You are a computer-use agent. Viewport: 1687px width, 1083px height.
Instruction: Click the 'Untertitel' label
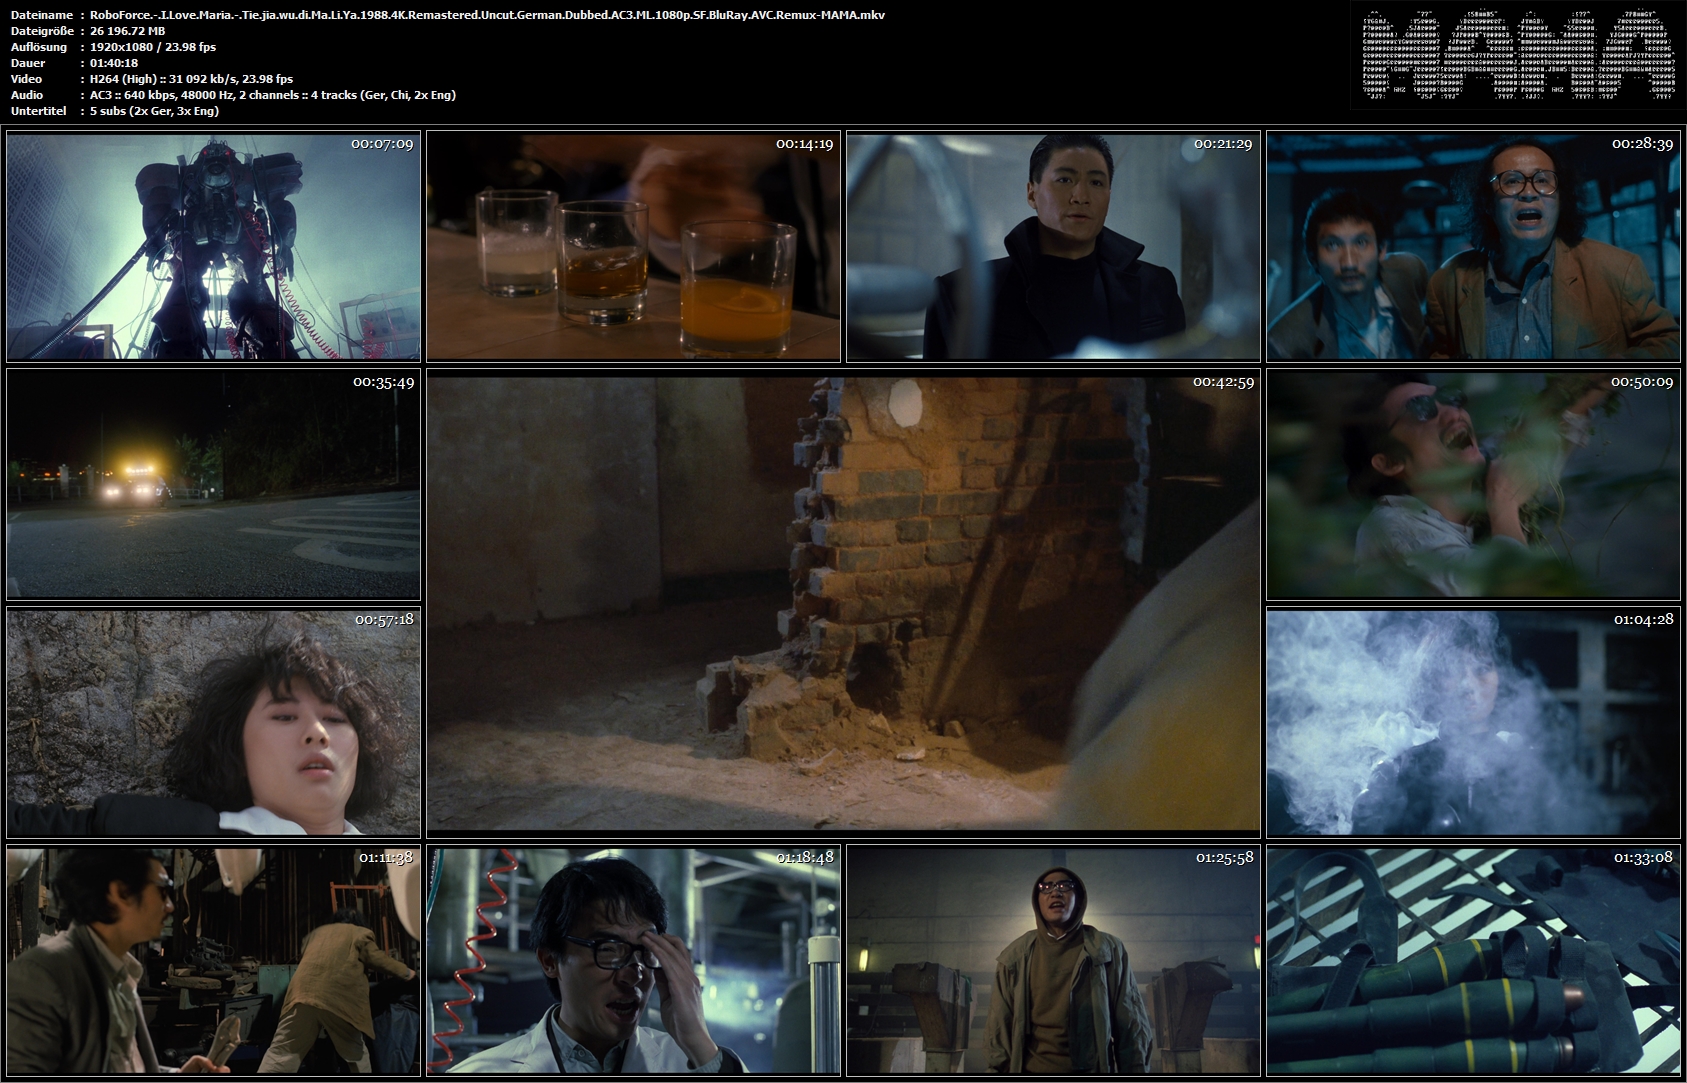click(x=38, y=111)
